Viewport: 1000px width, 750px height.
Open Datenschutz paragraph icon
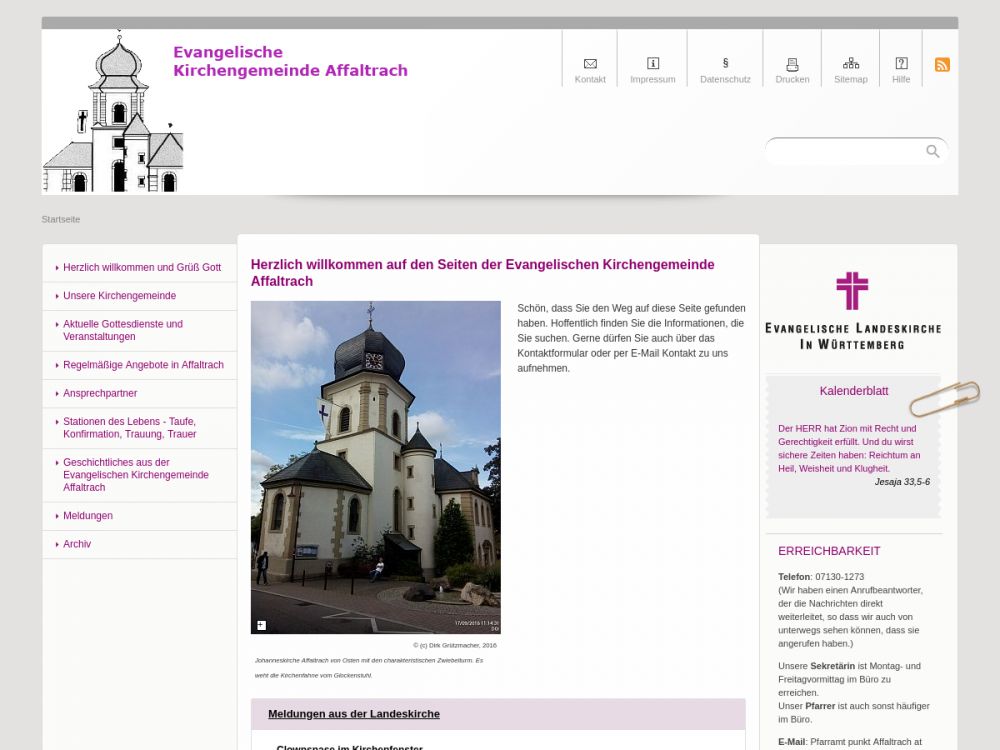coord(725,64)
